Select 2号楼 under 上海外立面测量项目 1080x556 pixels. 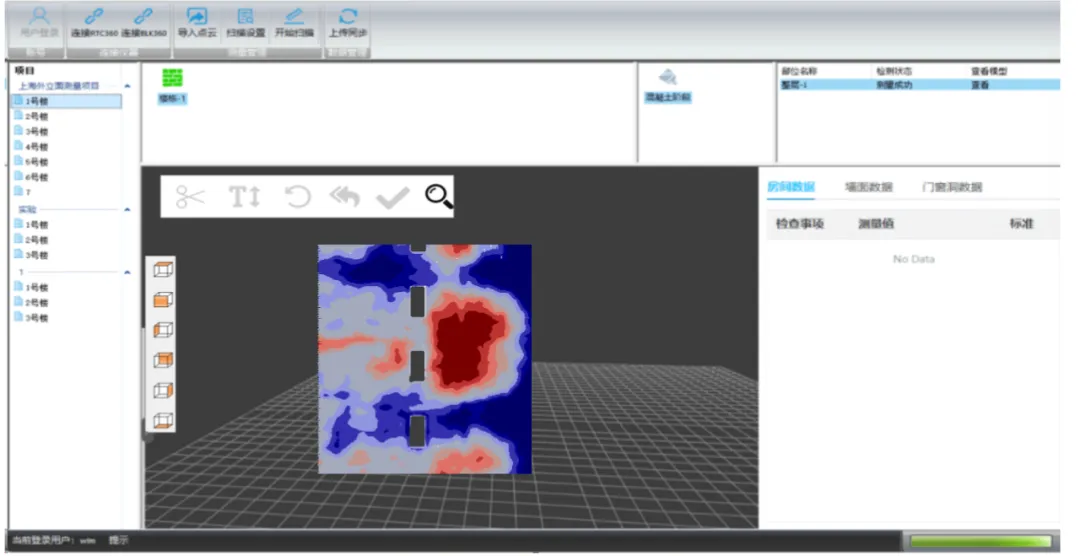tap(36, 116)
